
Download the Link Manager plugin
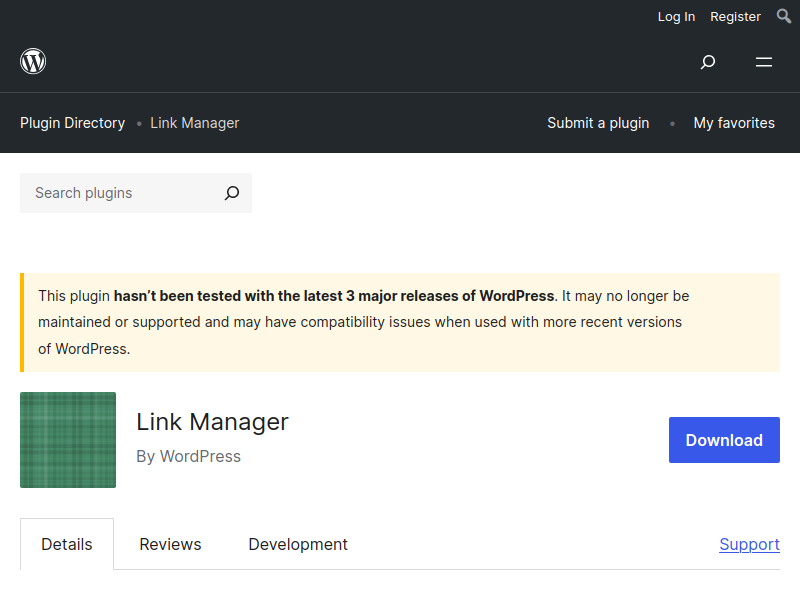[724, 440]
